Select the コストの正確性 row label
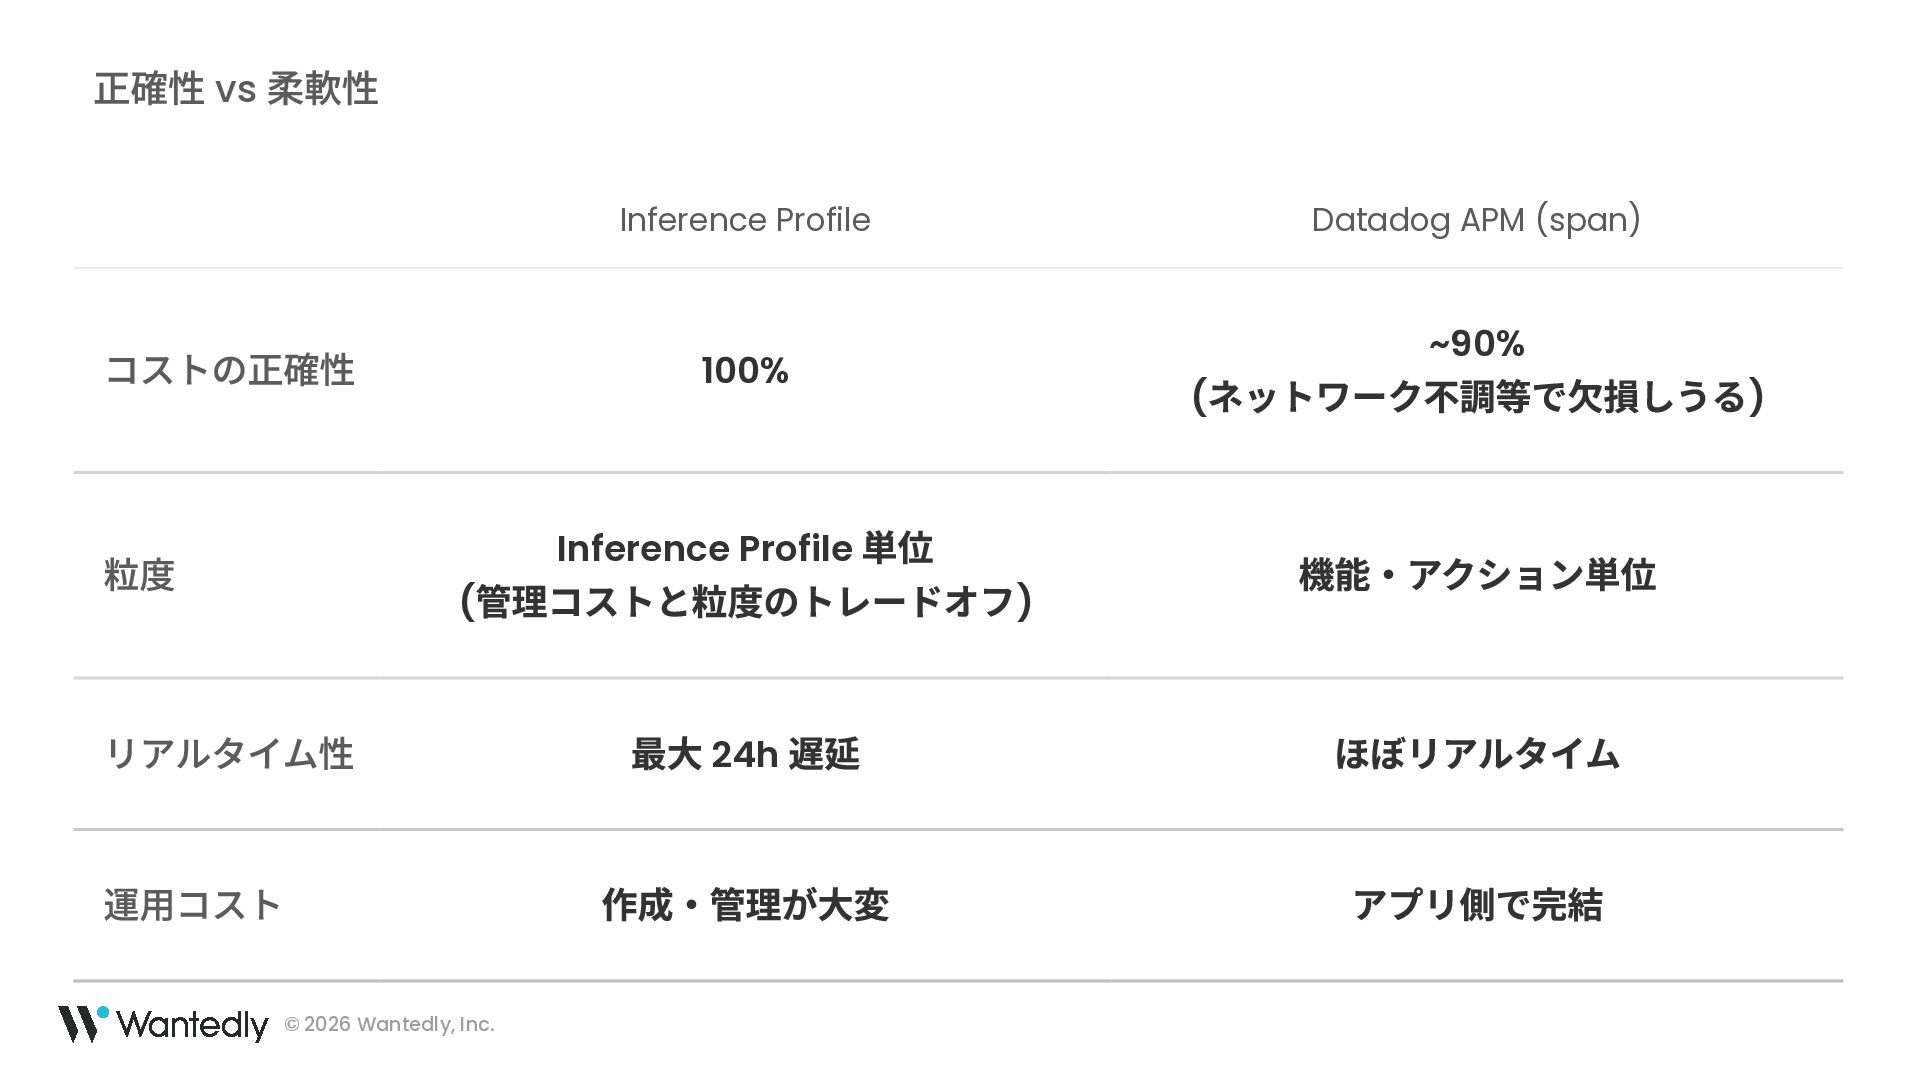Image resolution: width=1920 pixels, height=1080 pixels. 229,371
